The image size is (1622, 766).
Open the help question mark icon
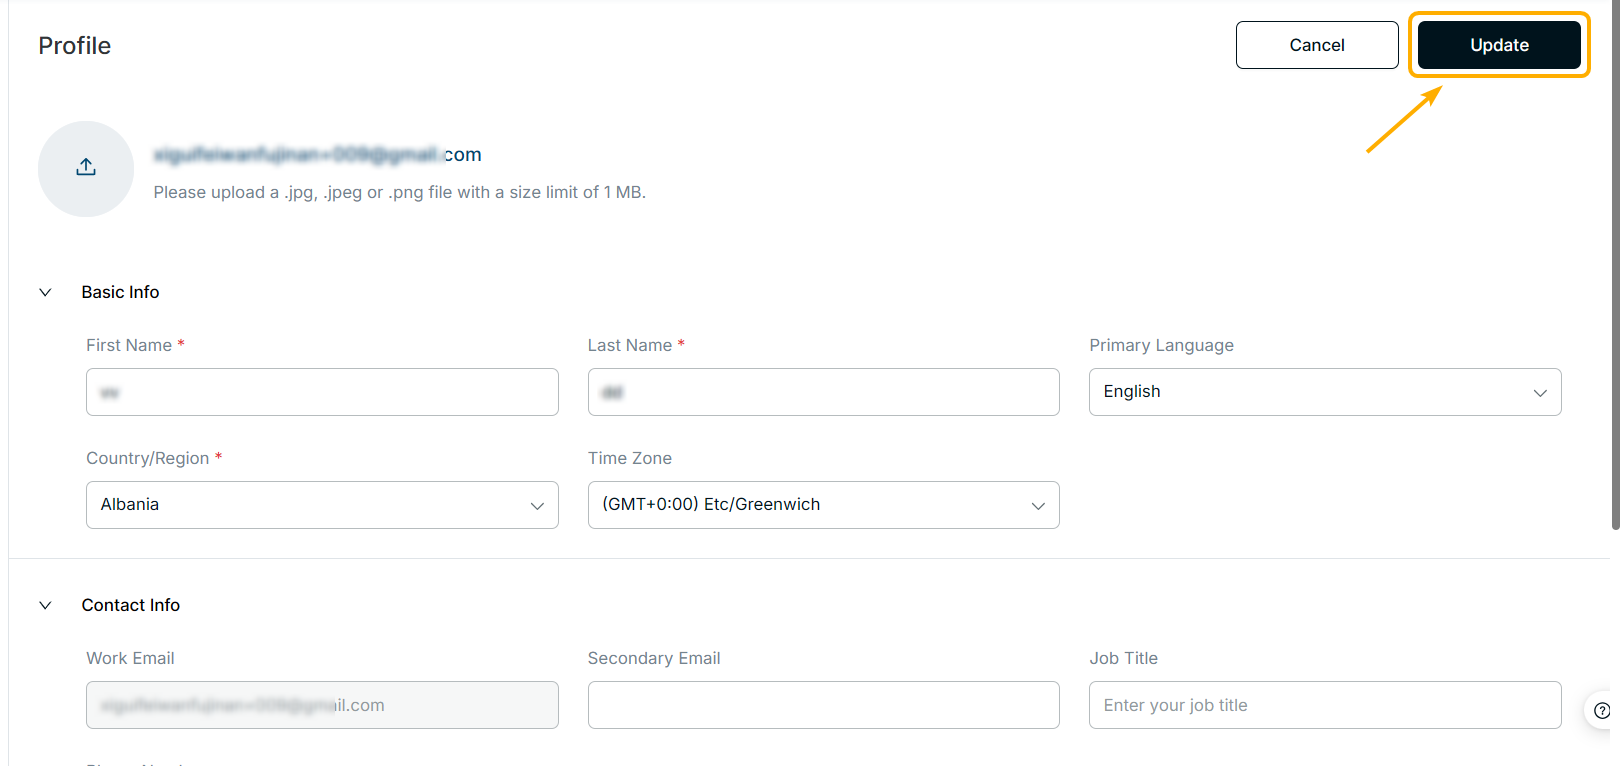[x=1602, y=711]
